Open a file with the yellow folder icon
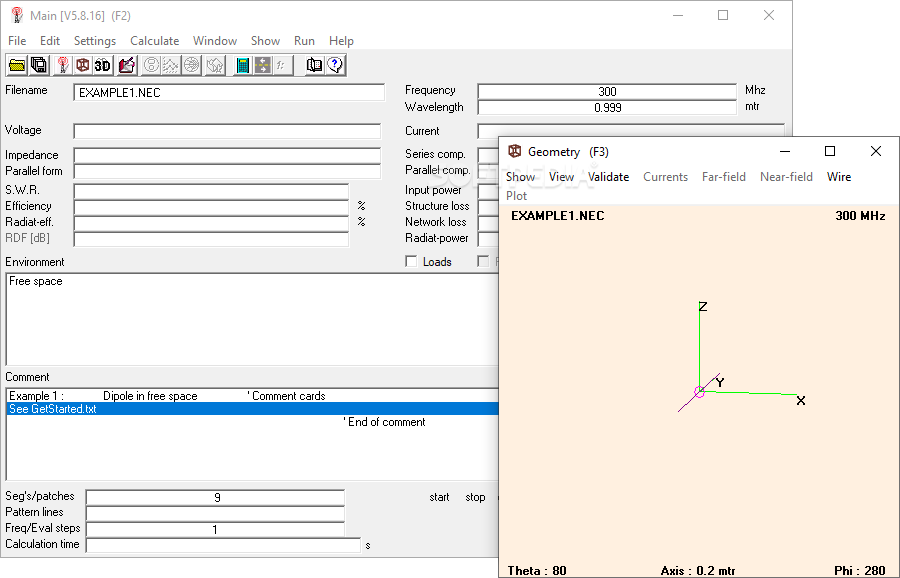The image size is (900, 578). (17, 65)
